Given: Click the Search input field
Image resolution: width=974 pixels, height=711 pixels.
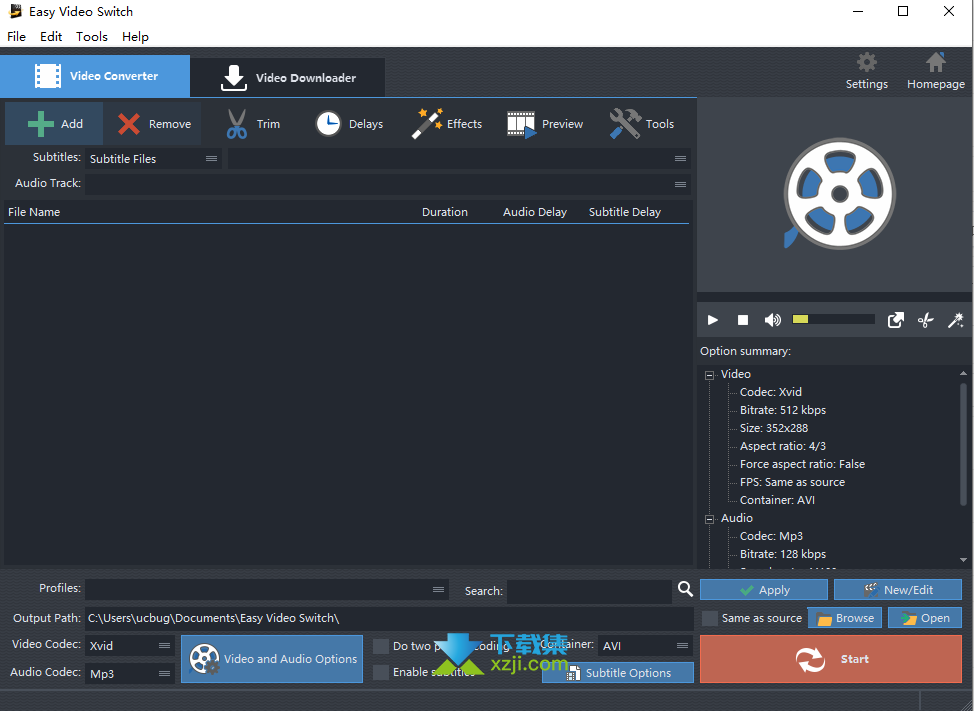Looking at the screenshot, I should coord(589,591).
